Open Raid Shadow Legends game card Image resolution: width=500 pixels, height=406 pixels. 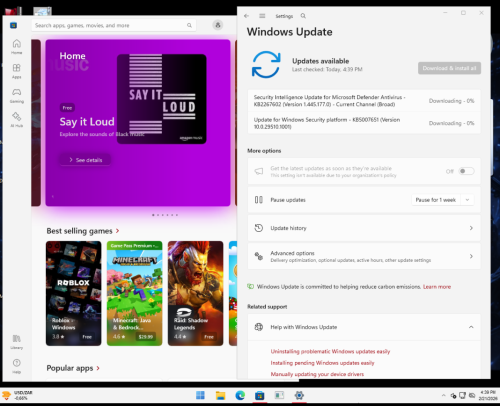point(195,293)
